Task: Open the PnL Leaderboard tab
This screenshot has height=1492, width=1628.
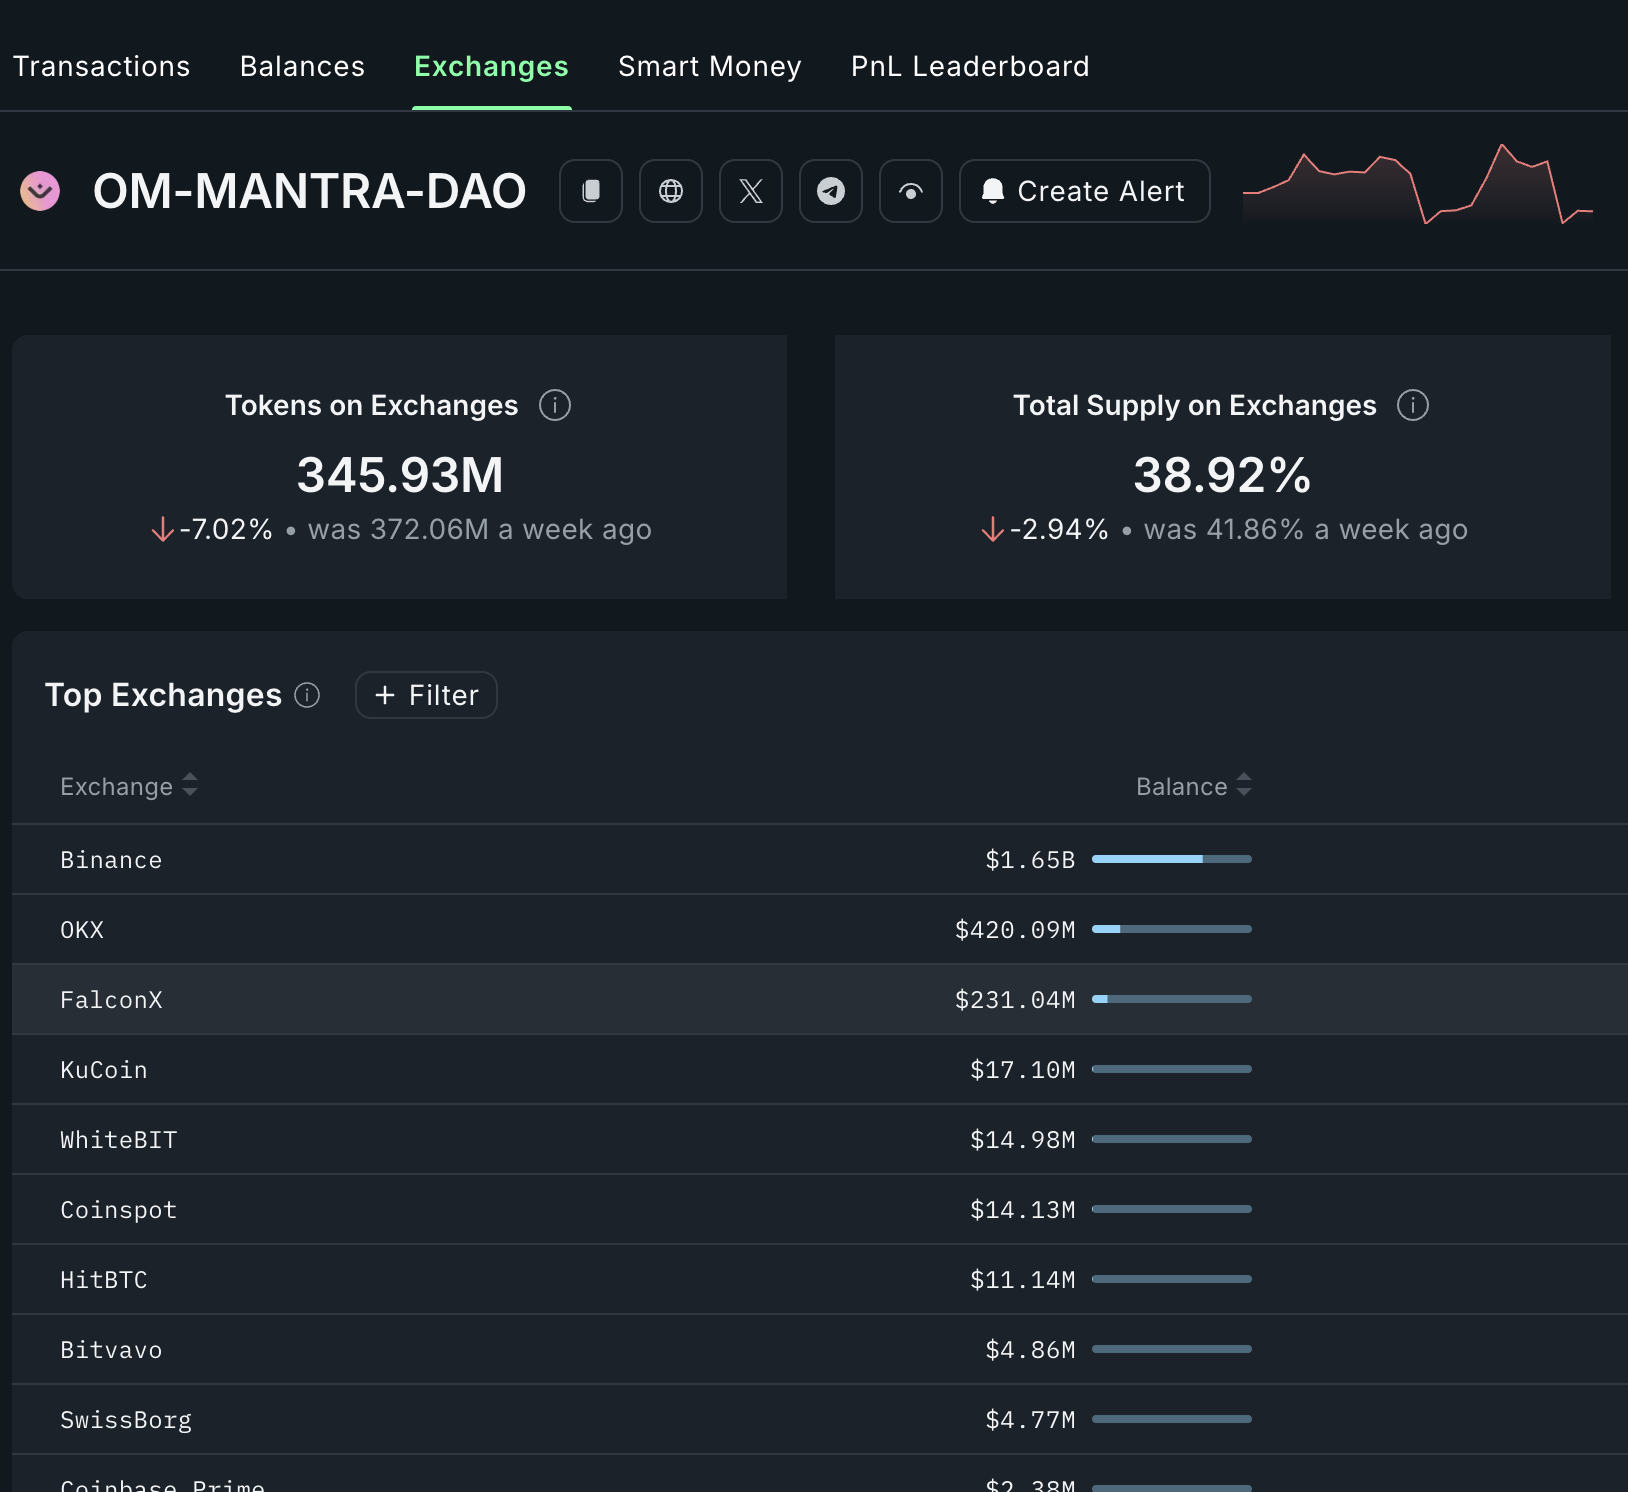Action: pyautogui.click(x=969, y=66)
